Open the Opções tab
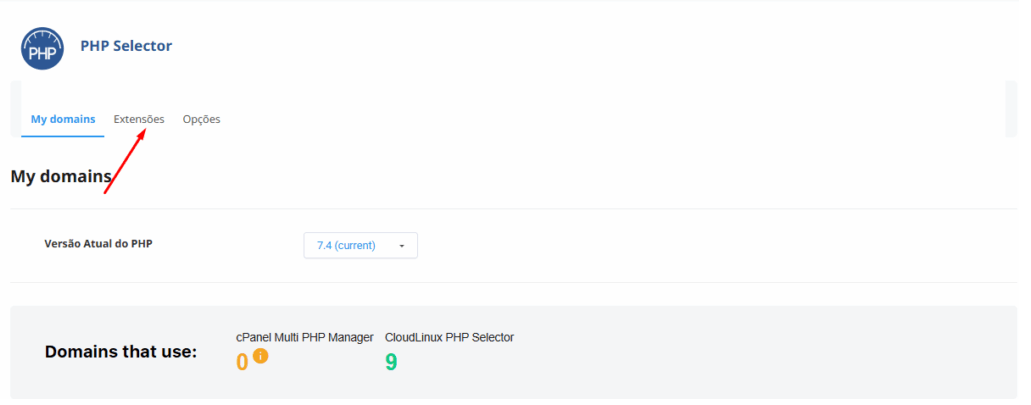Image resolution: width=1031 pixels, height=405 pixels. (x=201, y=119)
